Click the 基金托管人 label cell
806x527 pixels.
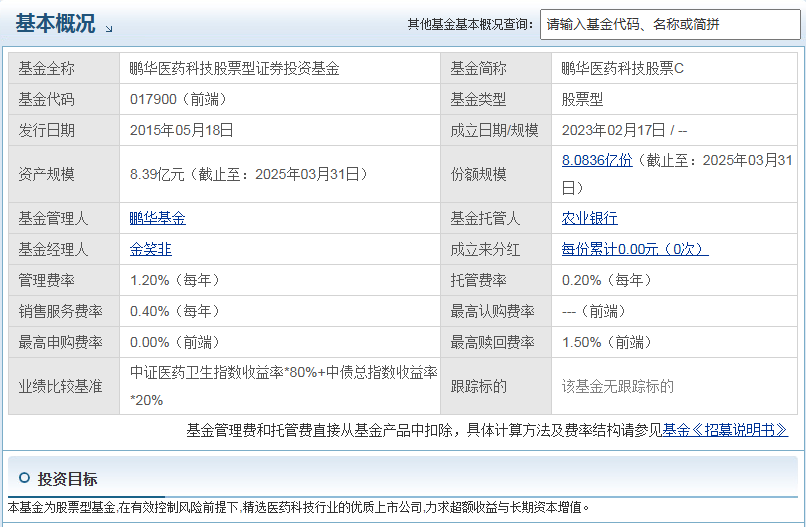point(496,219)
